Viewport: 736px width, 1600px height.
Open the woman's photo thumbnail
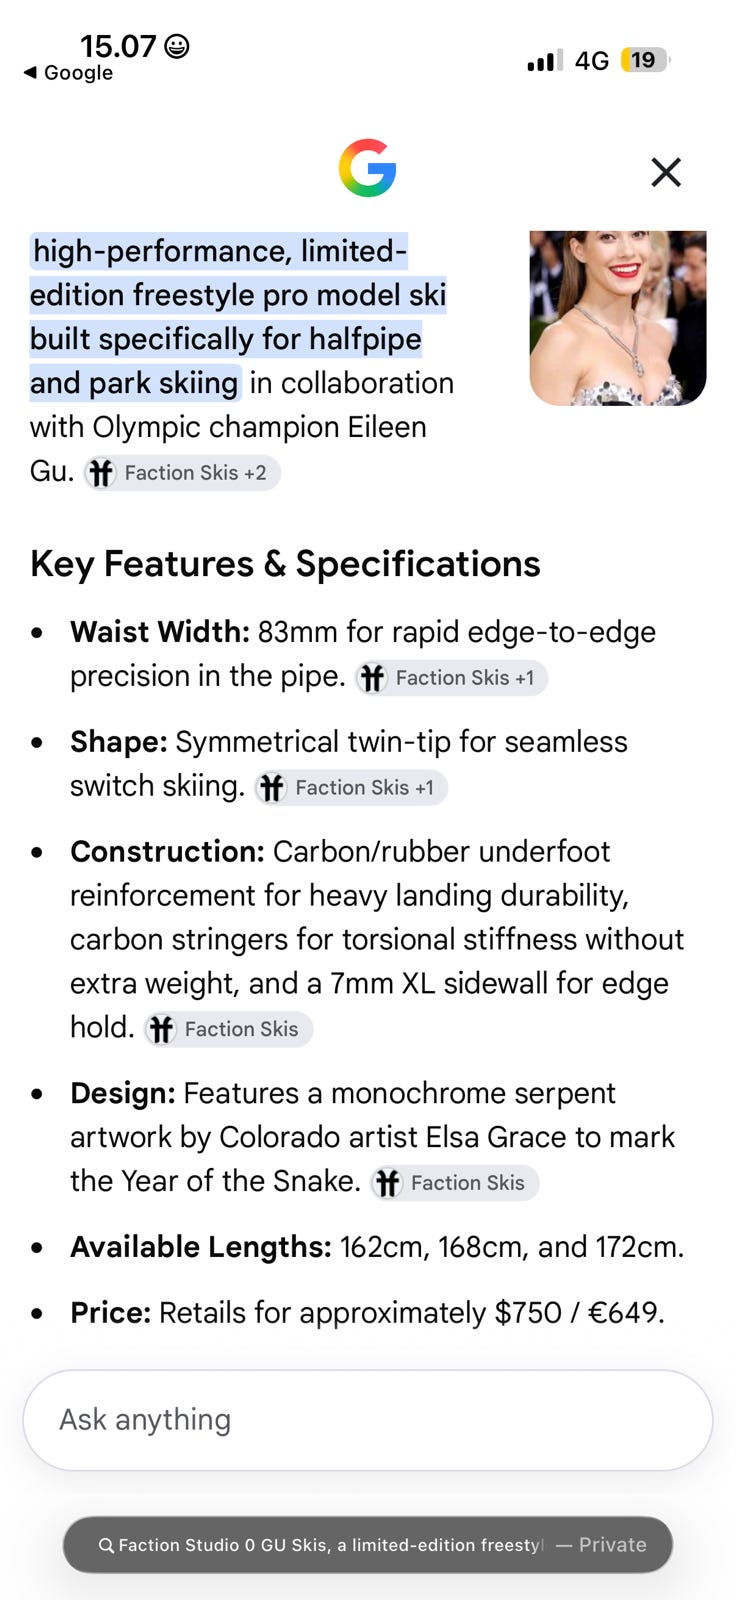(x=618, y=318)
